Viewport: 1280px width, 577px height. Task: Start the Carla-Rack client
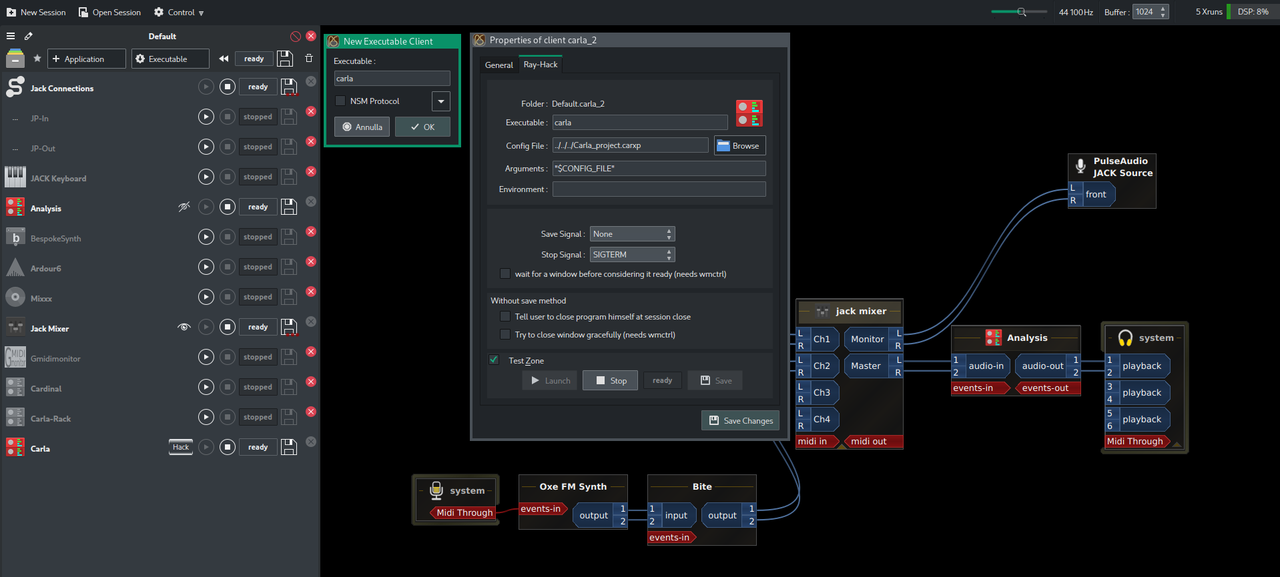pyautogui.click(x=206, y=417)
